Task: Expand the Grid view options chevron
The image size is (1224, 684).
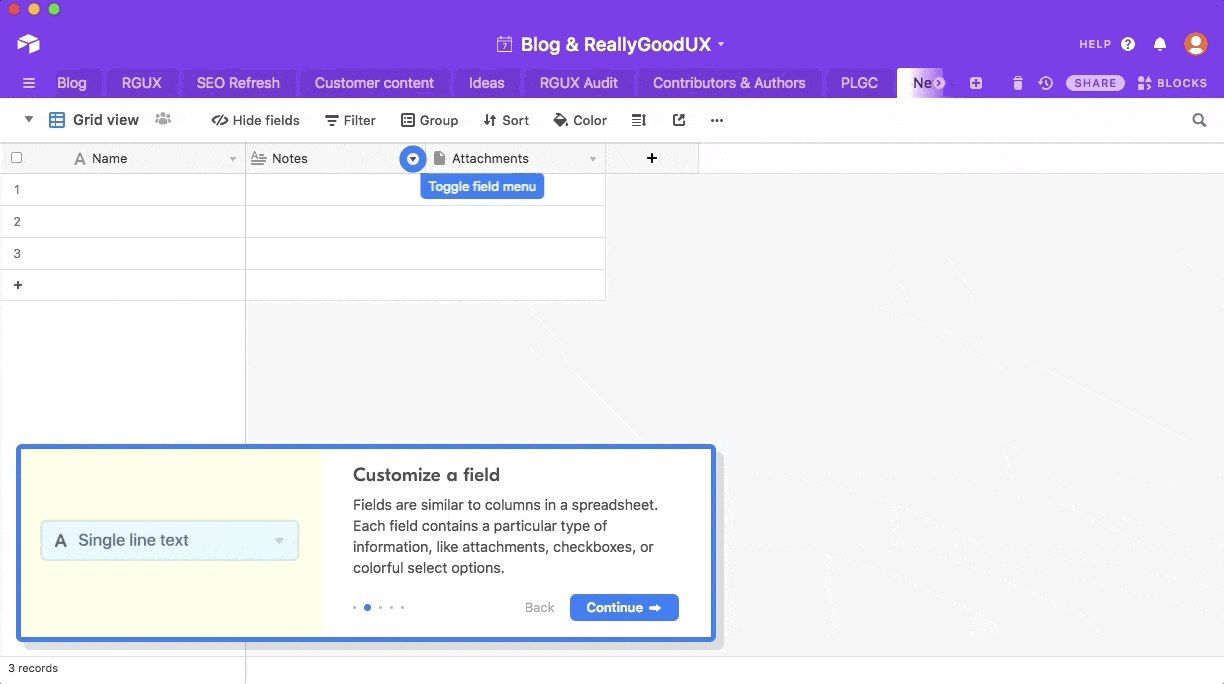Action: (x=28, y=119)
